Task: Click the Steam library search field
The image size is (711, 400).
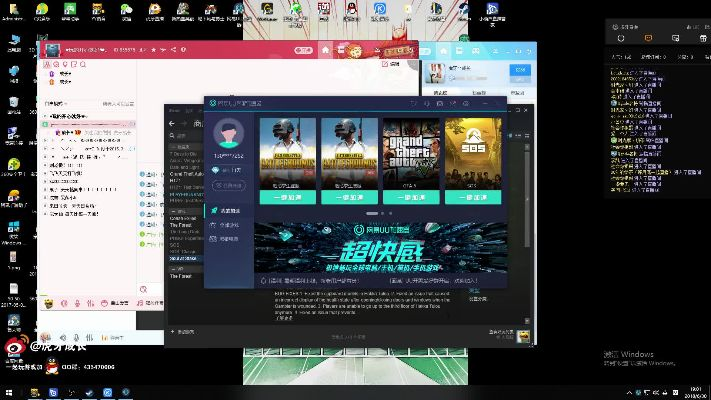Action: click(186, 136)
